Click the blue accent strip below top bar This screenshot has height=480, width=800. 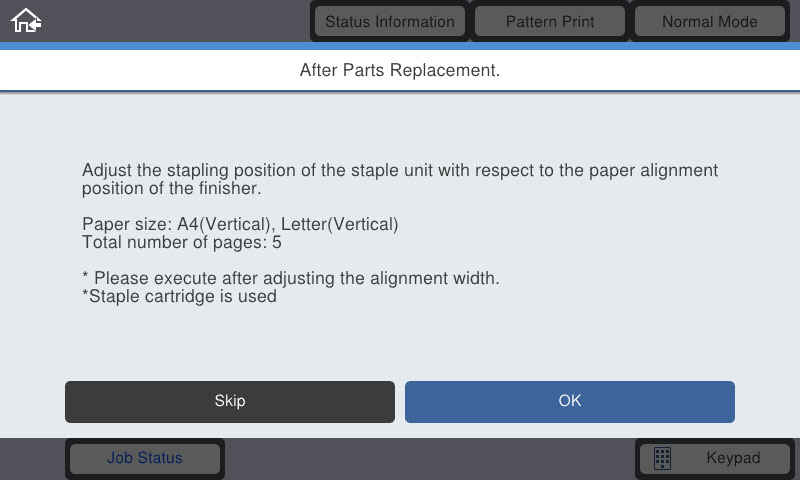(400, 46)
